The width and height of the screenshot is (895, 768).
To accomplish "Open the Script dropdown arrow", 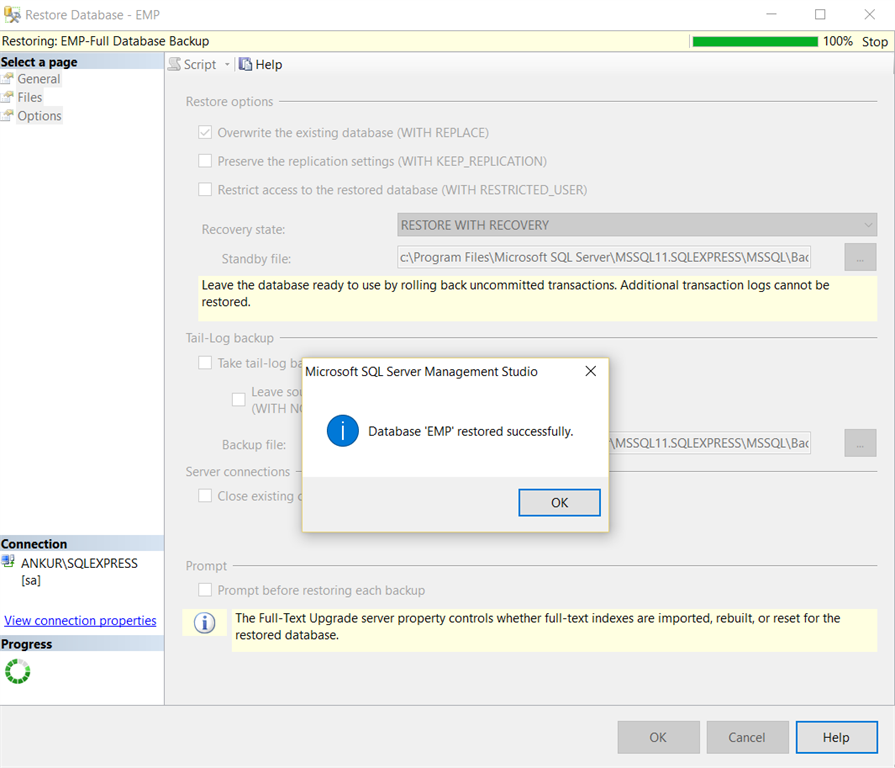I will [227, 64].
